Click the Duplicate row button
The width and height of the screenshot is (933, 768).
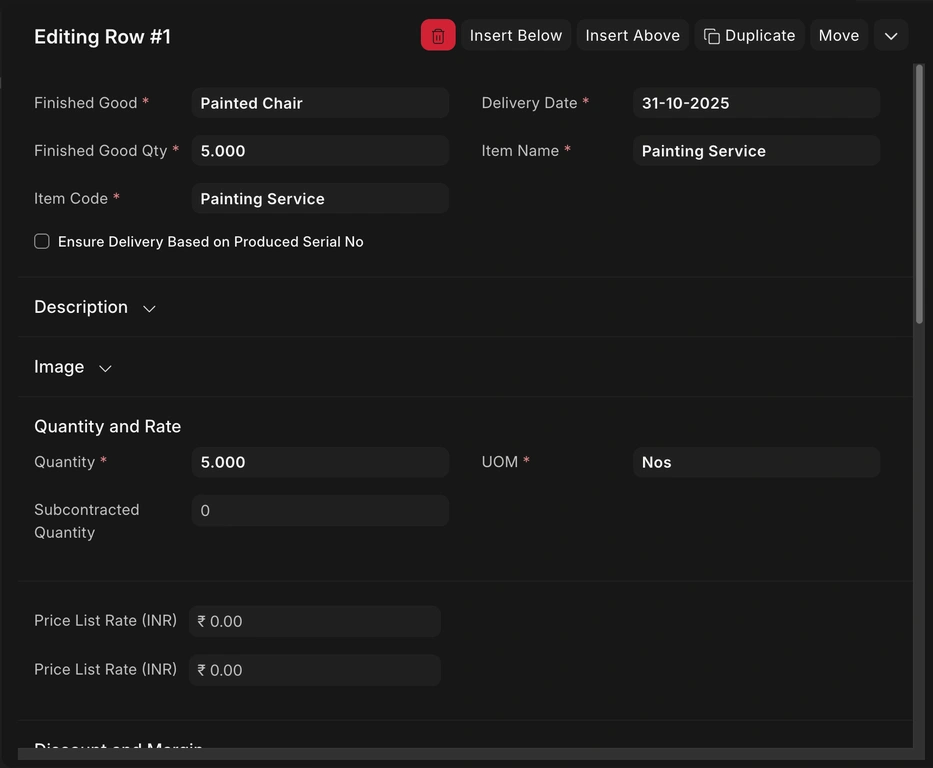[x=749, y=35]
